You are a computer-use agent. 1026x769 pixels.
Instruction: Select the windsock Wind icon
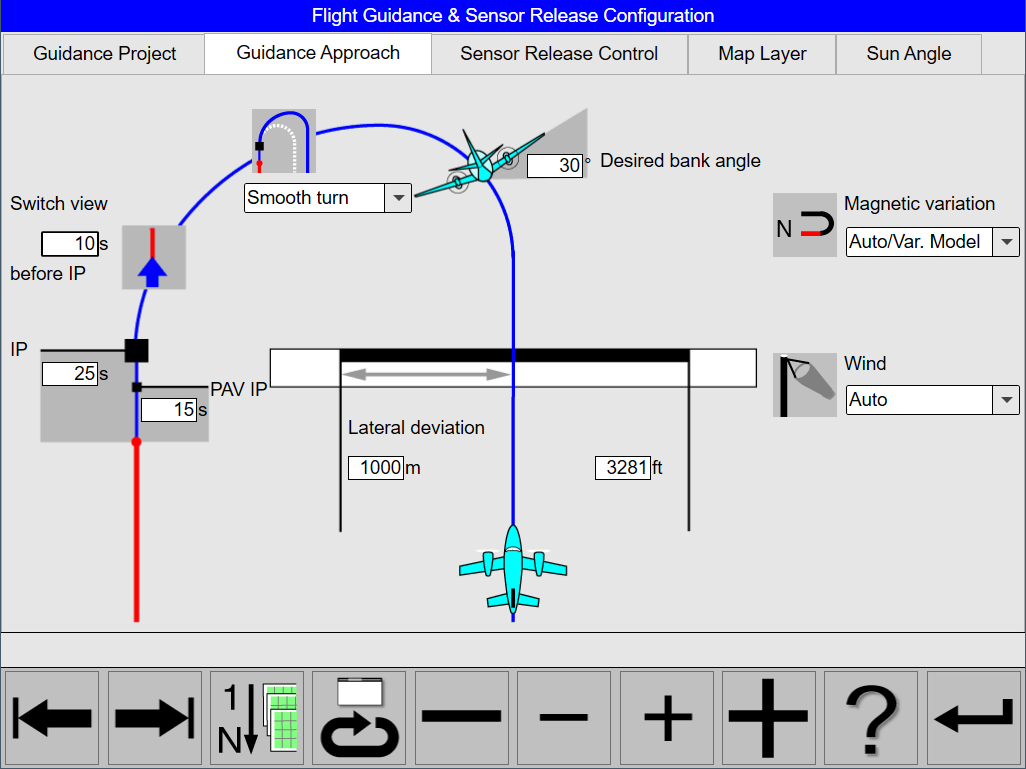coord(804,384)
